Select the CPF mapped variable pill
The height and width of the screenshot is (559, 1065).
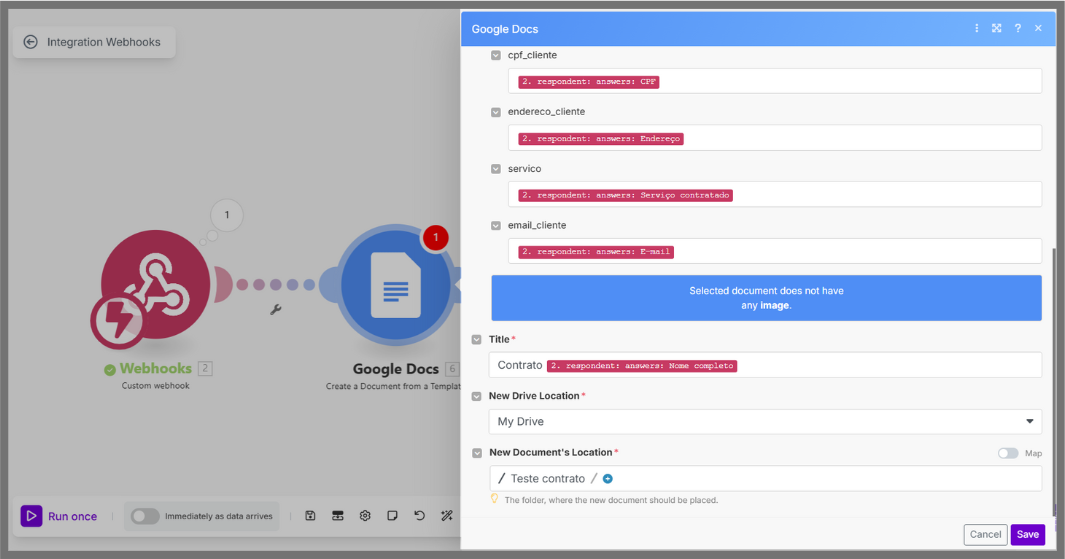589,82
